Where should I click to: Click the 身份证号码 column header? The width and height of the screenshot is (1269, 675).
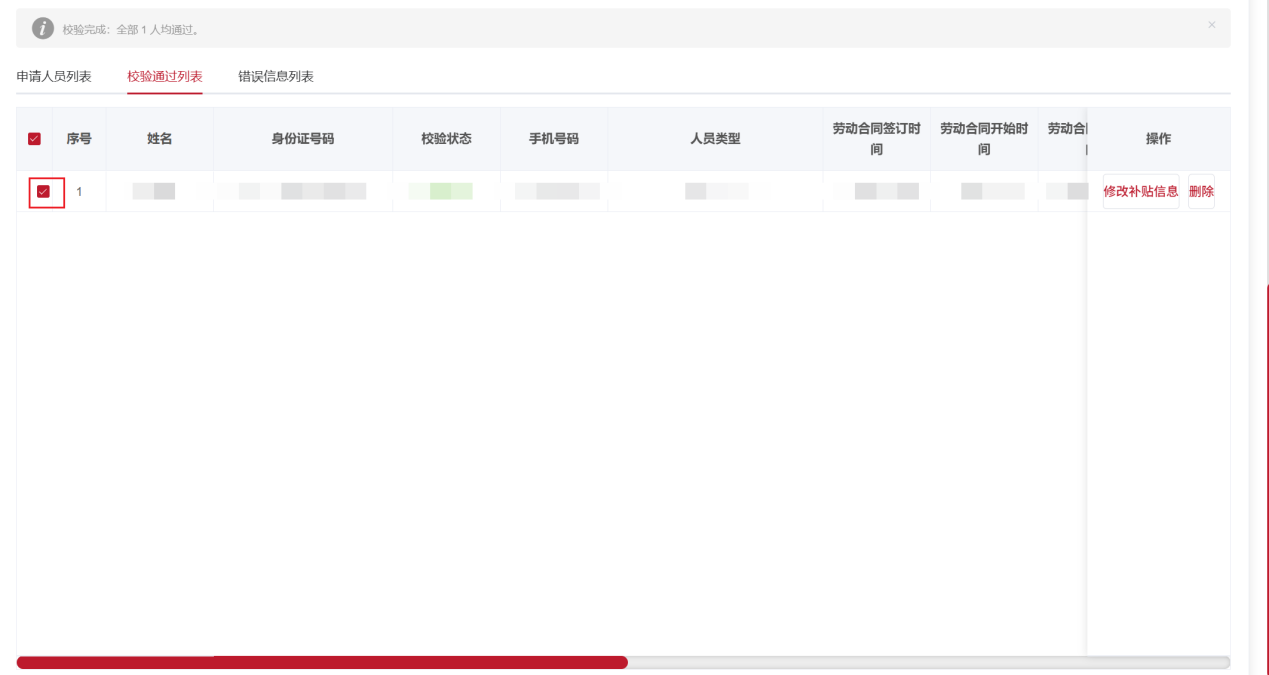pyautogui.click(x=303, y=139)
